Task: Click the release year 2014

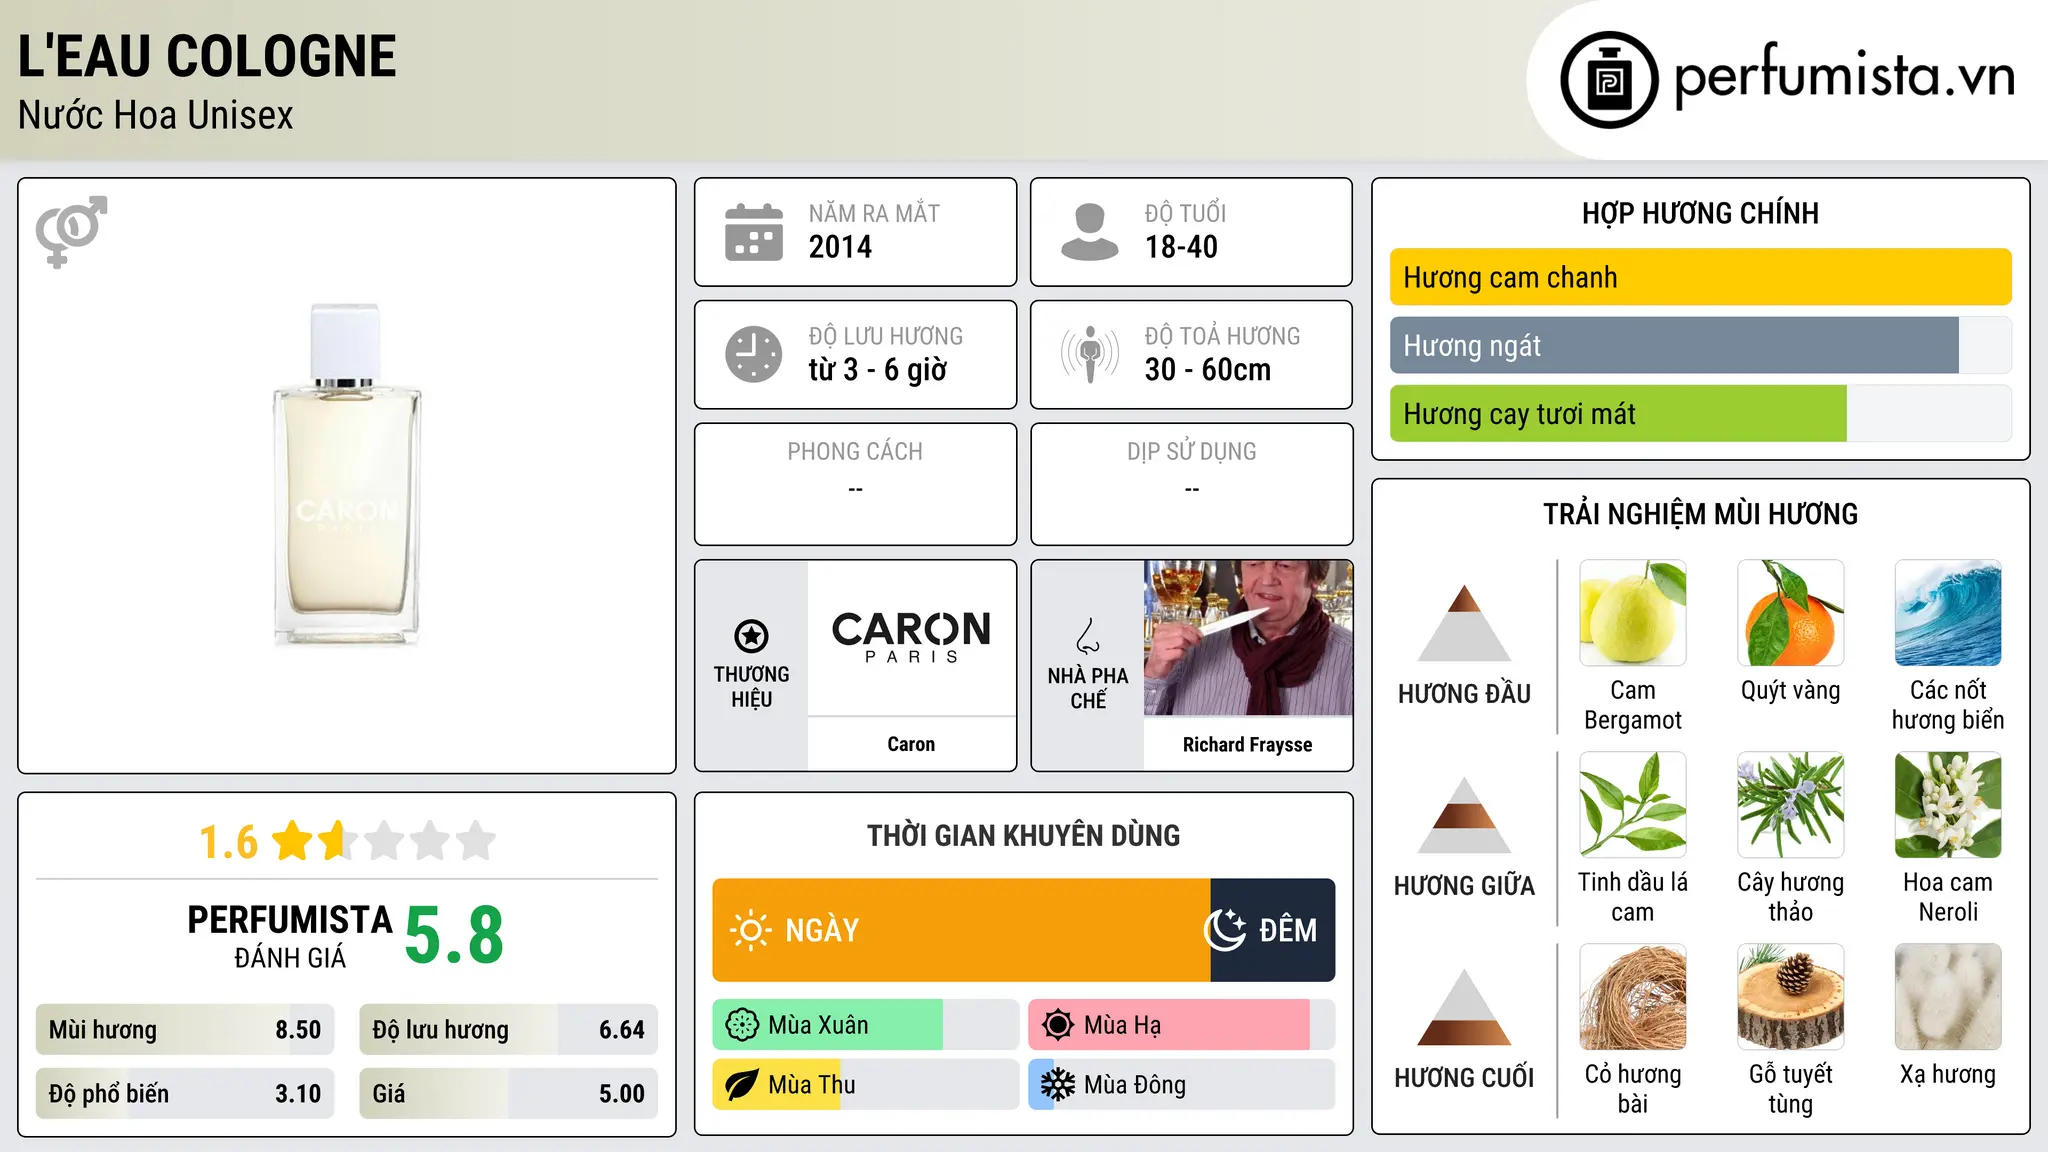Action: [840, 247]
